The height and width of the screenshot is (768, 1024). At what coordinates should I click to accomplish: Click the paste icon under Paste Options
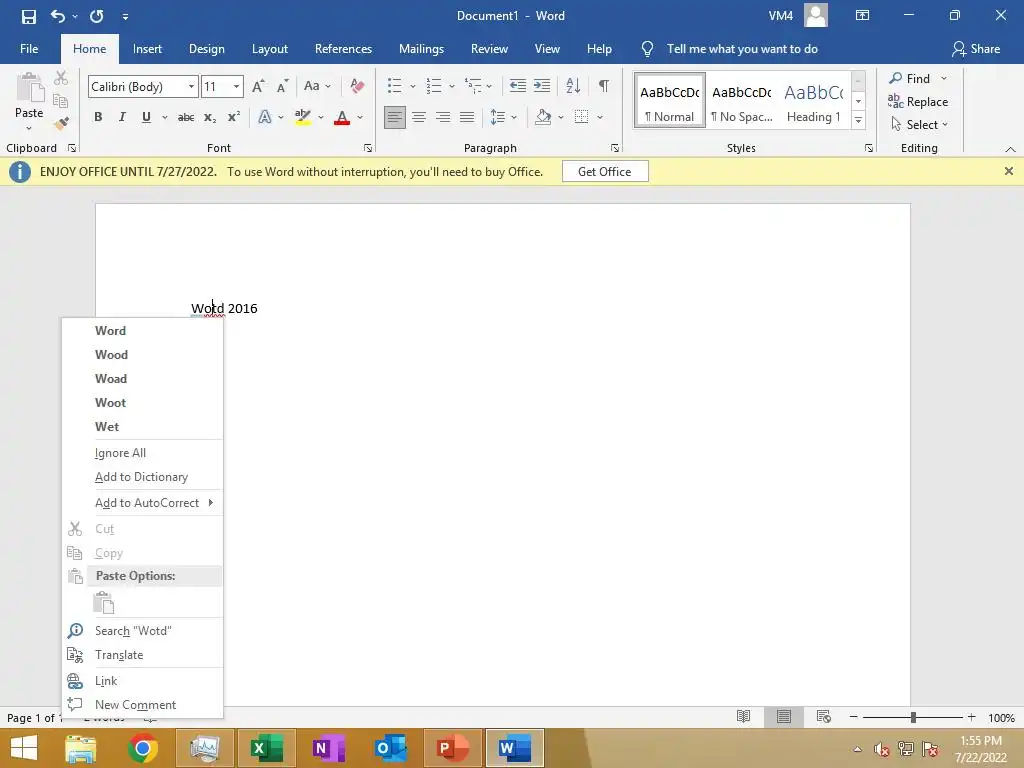104,602
